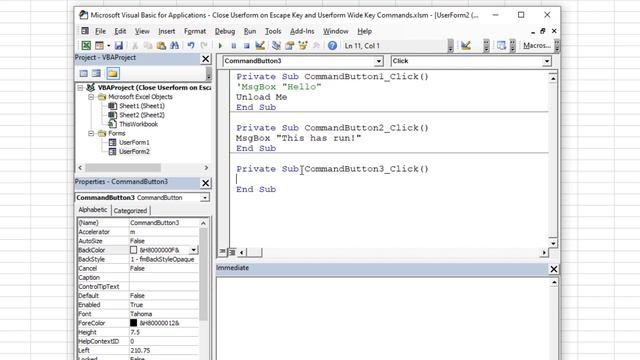
Task: Open the Click procedure dropdown
Action: [547, 61]
